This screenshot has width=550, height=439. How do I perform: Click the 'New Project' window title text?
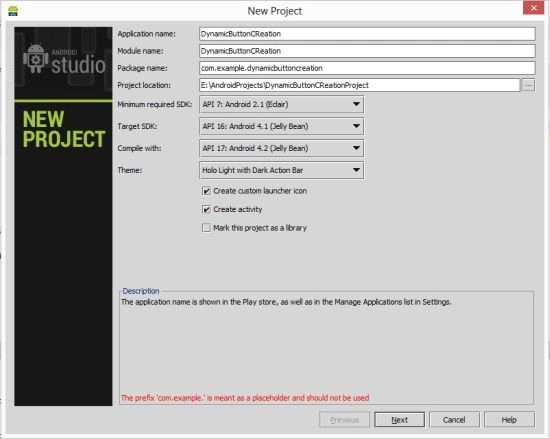click(275, 11)
